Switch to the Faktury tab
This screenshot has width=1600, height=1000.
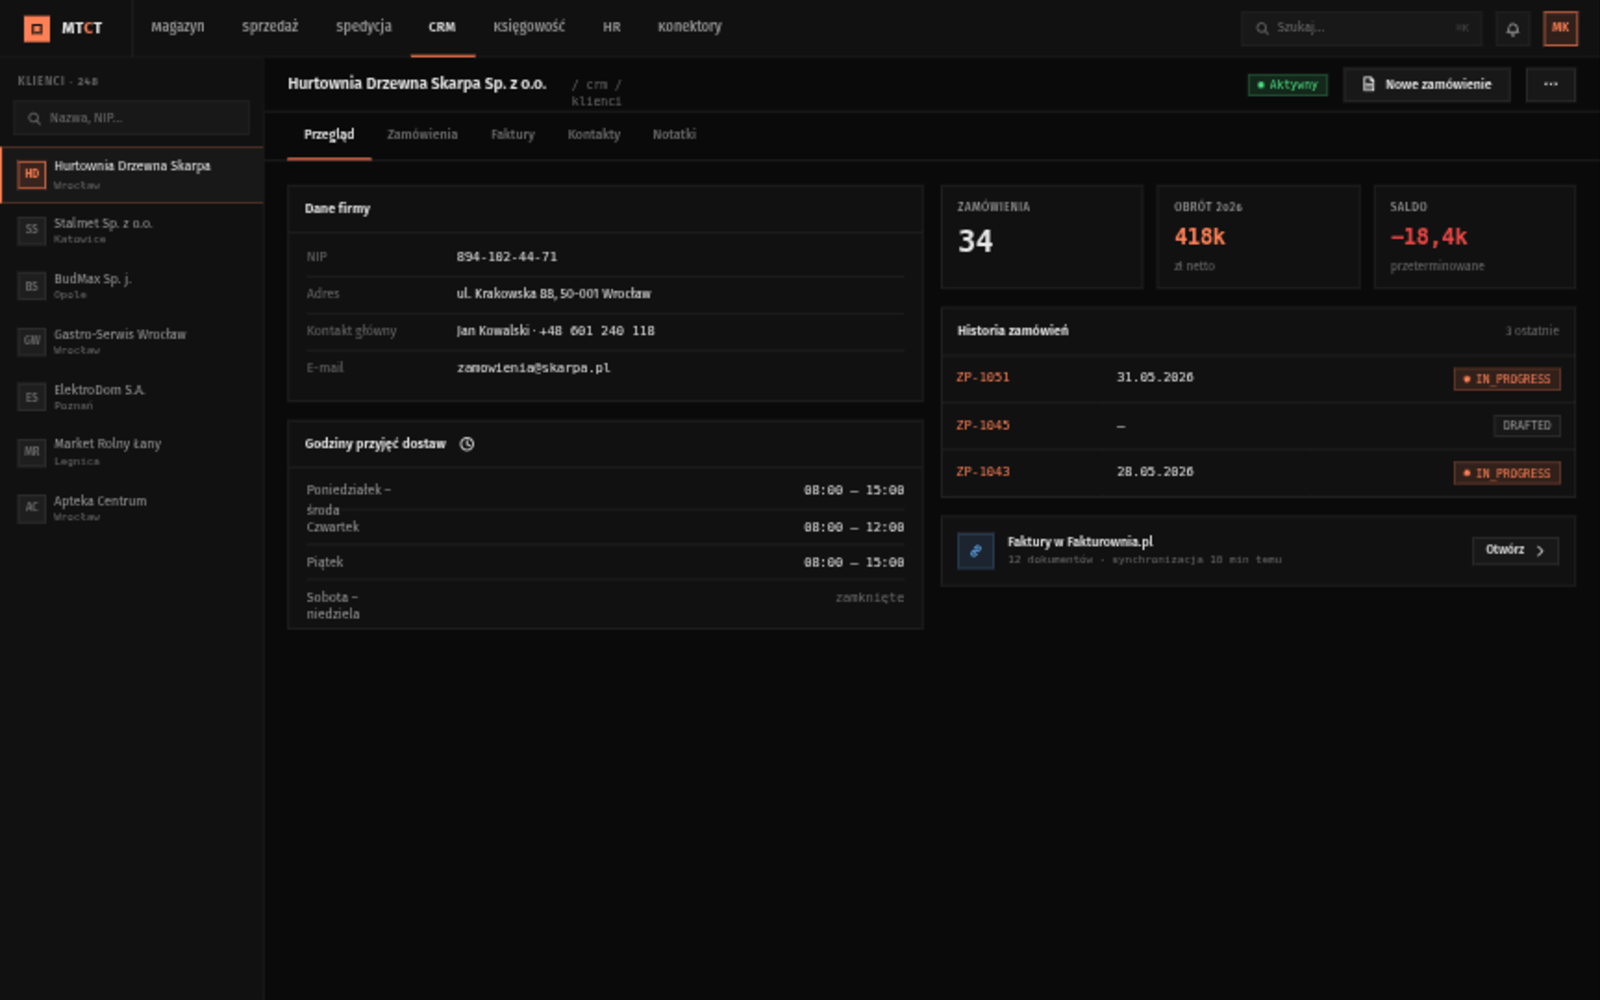(513, 134)
